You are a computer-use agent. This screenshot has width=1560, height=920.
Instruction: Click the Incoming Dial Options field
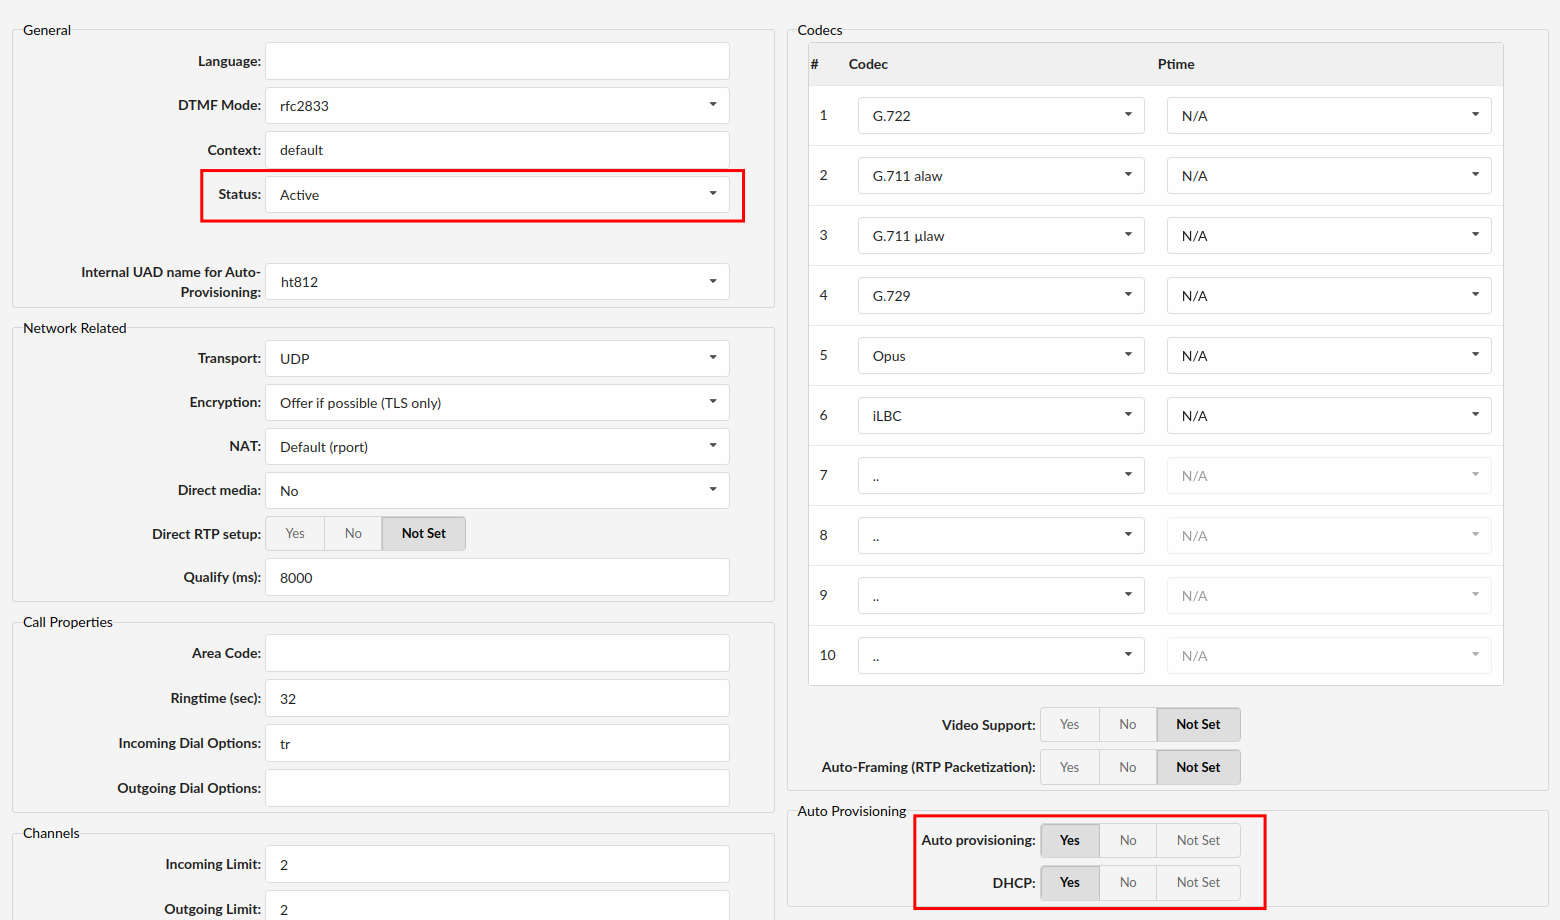(497, 743)
